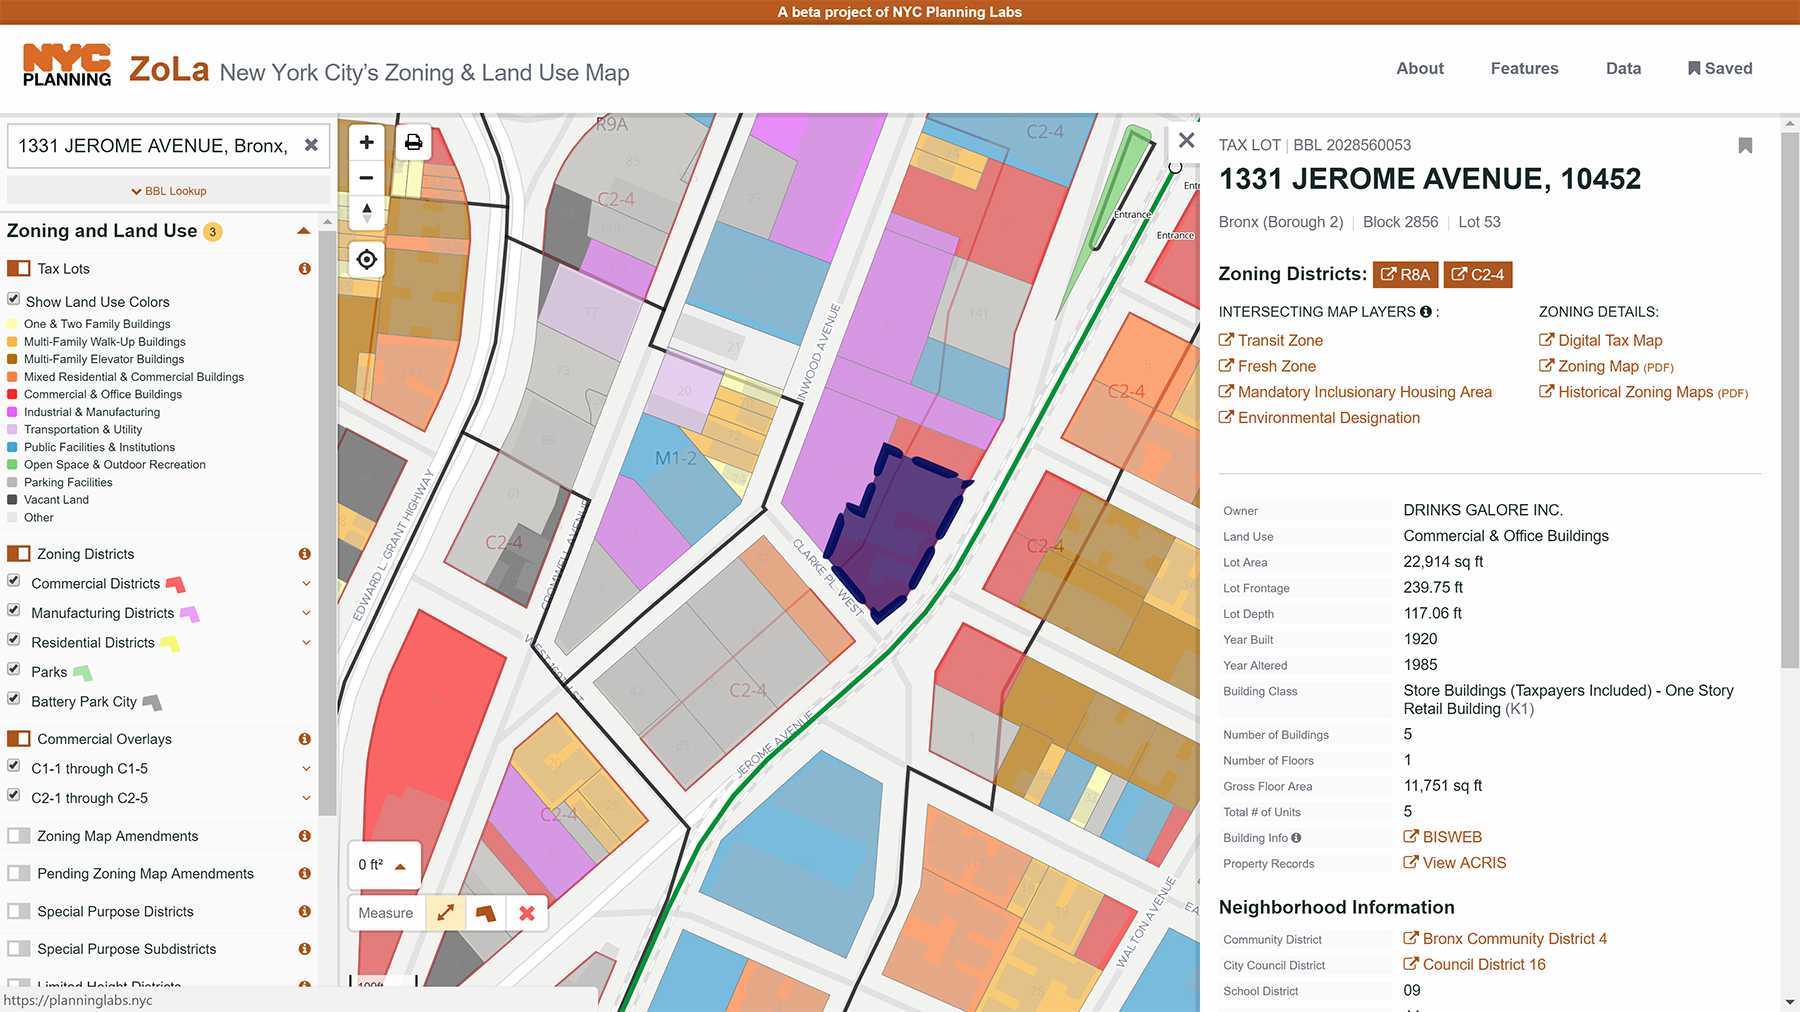
Task: Locate my position on map
Action: (x=367, y=260)
